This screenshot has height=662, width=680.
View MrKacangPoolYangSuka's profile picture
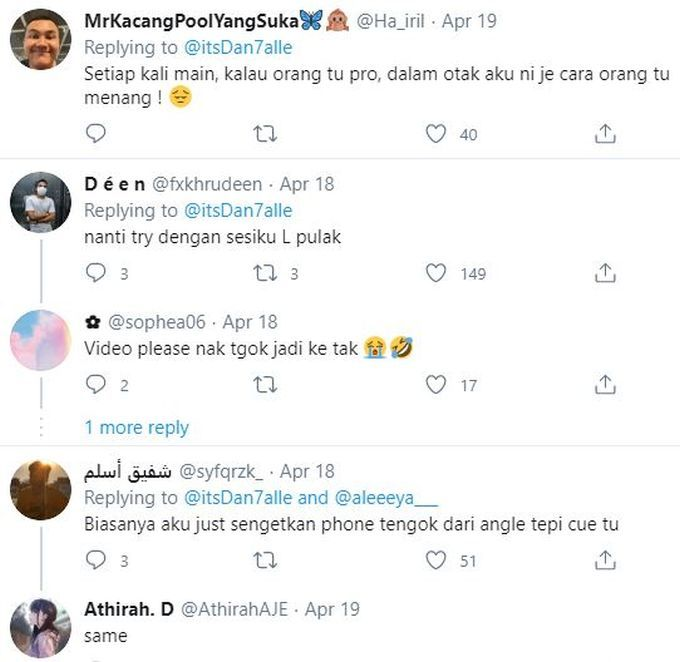[x=40, y=39]
